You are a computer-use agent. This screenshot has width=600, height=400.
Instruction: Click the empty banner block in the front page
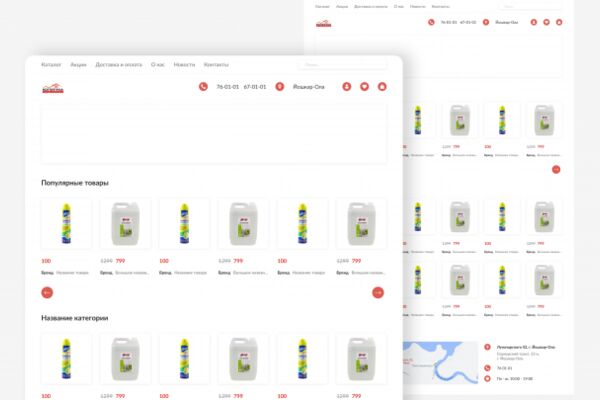click(x=214, y=134)
